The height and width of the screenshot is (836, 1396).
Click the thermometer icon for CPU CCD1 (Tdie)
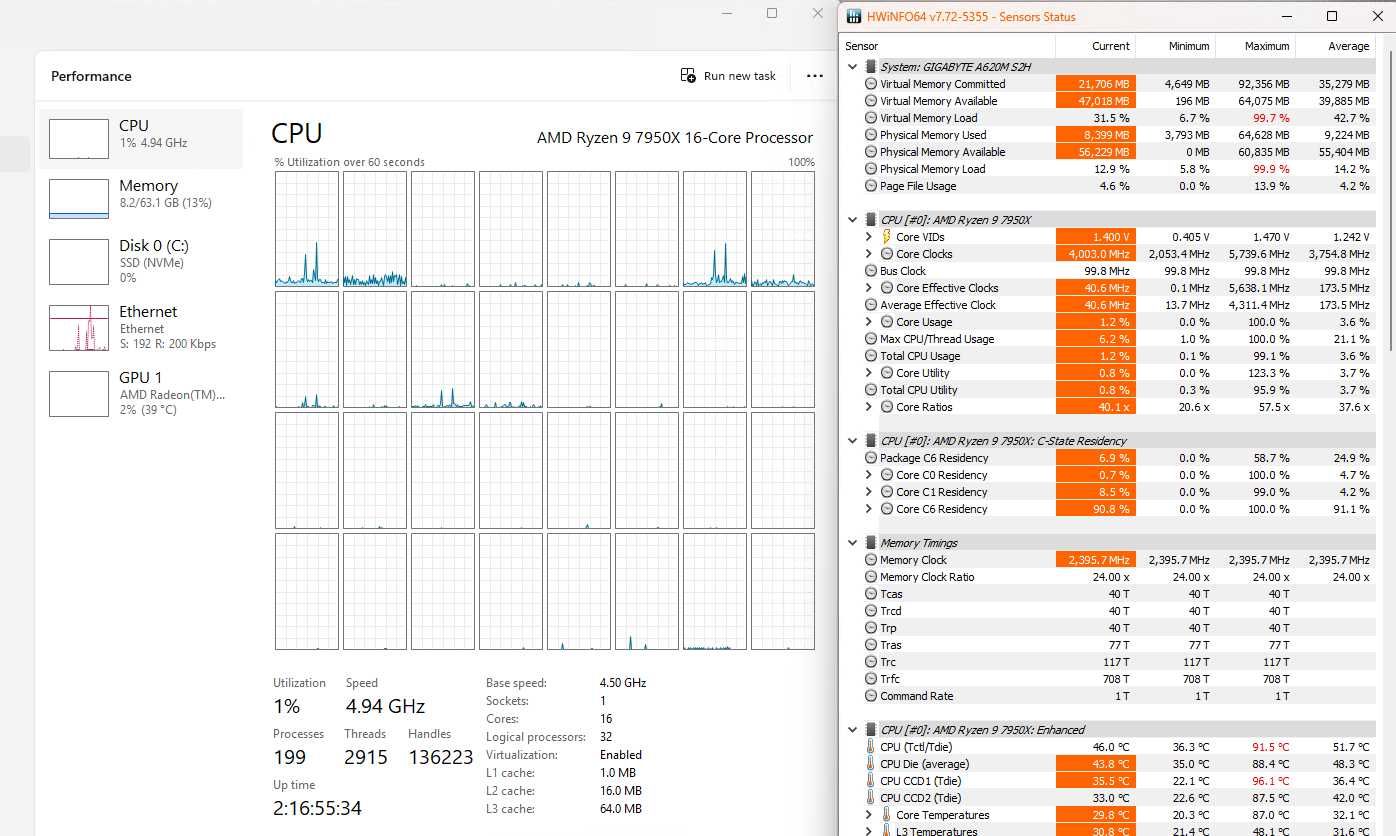870,781
